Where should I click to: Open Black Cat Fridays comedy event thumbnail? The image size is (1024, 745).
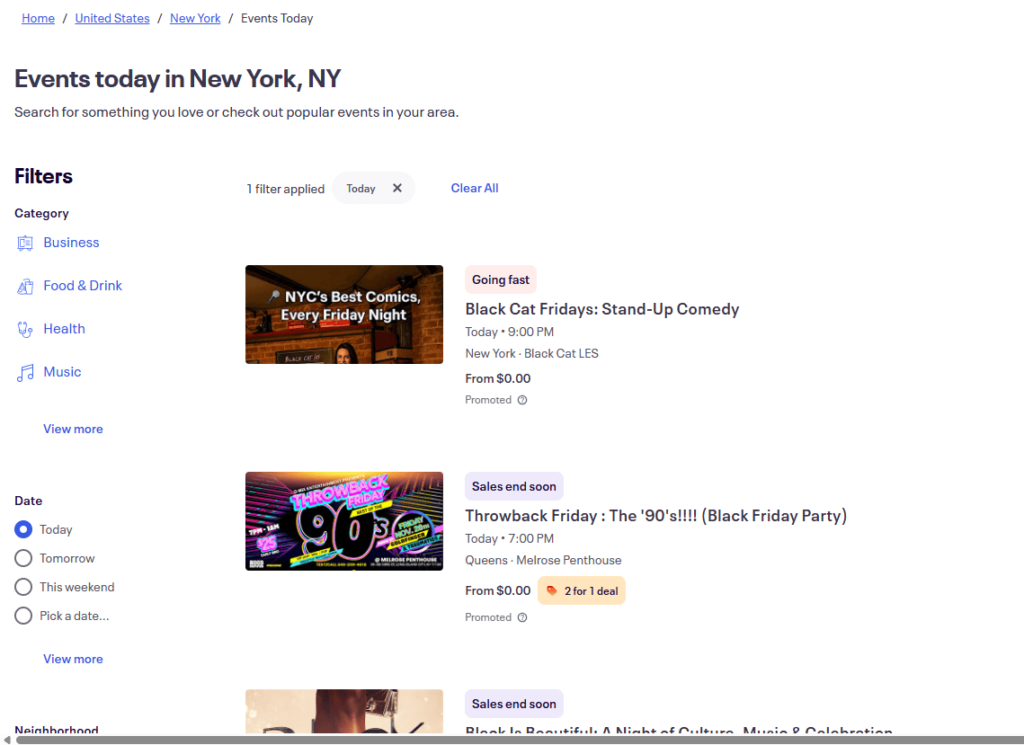344,314
